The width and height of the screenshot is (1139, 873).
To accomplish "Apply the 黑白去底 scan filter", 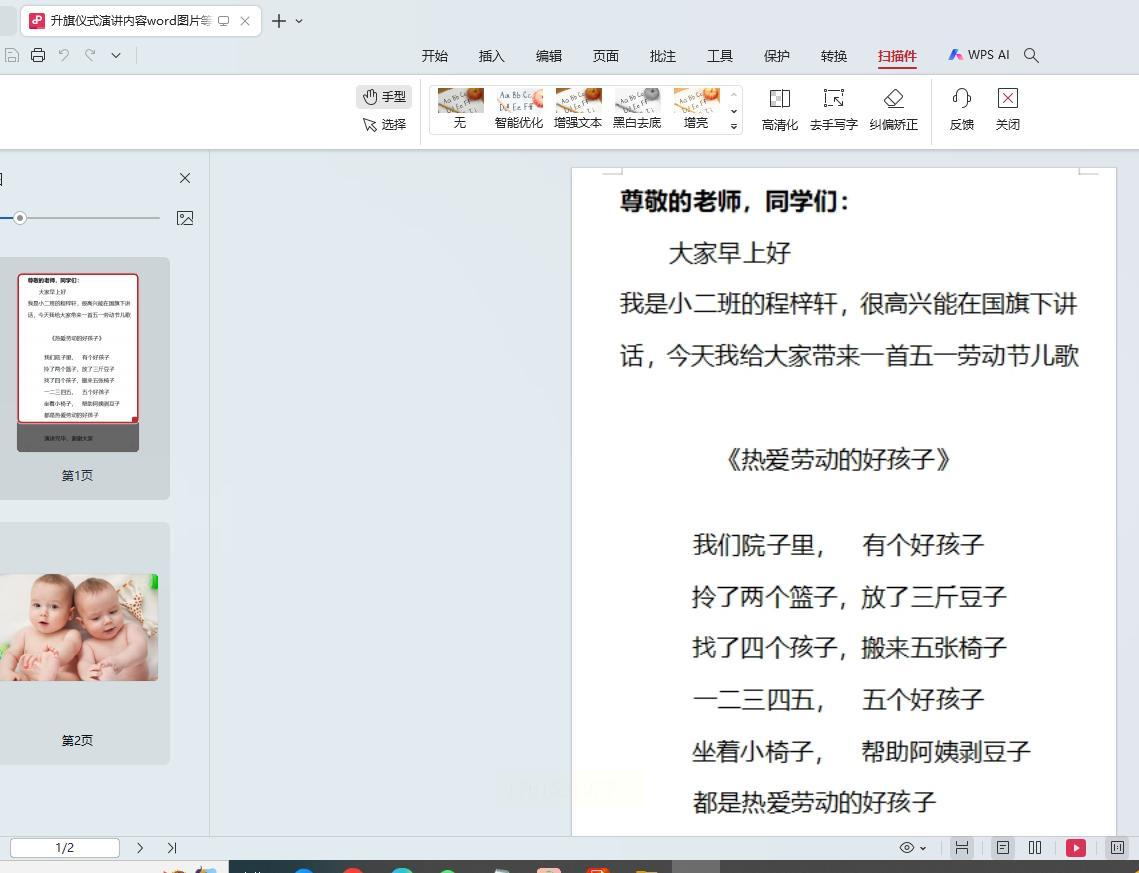I will tap(637, 108).
